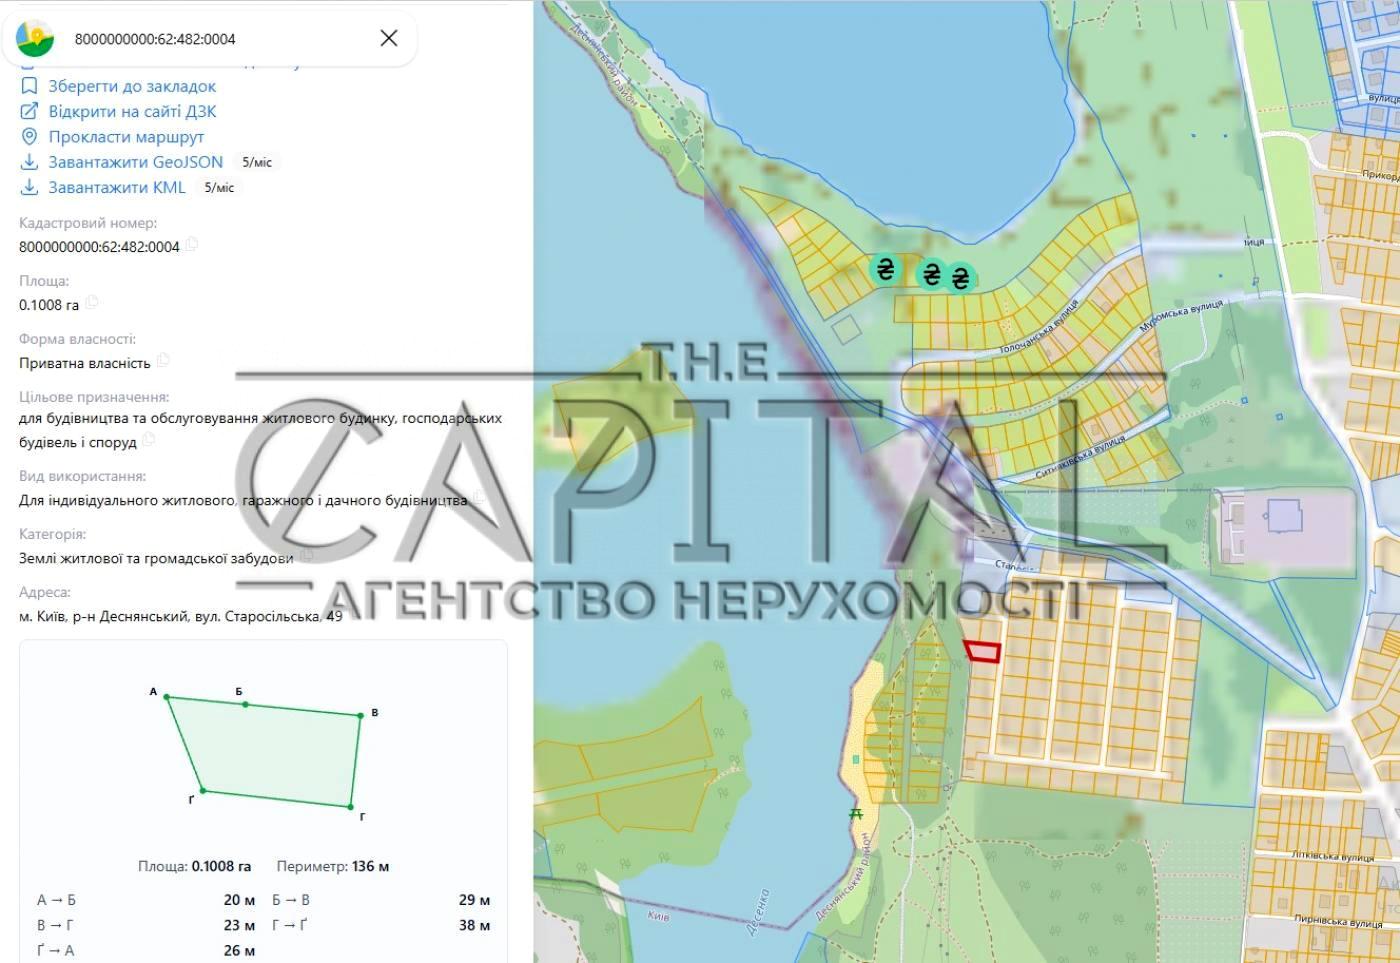Click vertex Г at the diagram's bottom-right

click(x=351, y=806)
